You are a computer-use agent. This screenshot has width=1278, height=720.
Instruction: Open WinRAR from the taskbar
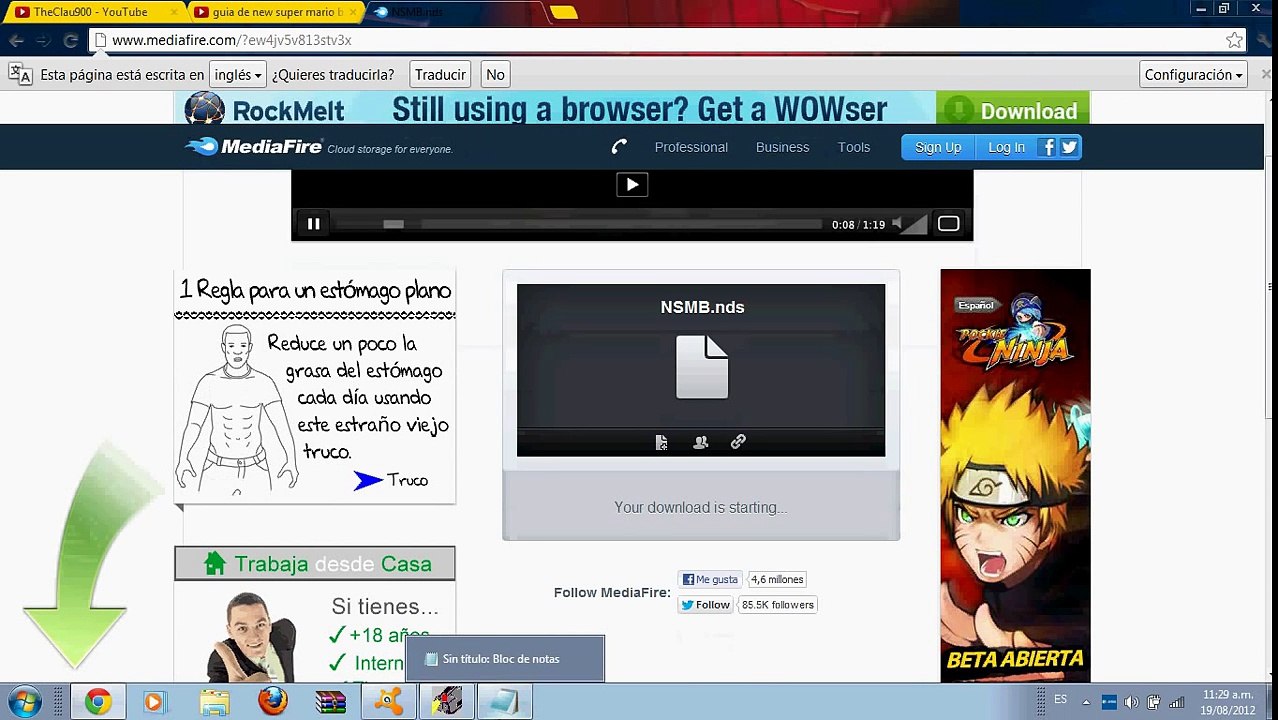pos(330,702)
